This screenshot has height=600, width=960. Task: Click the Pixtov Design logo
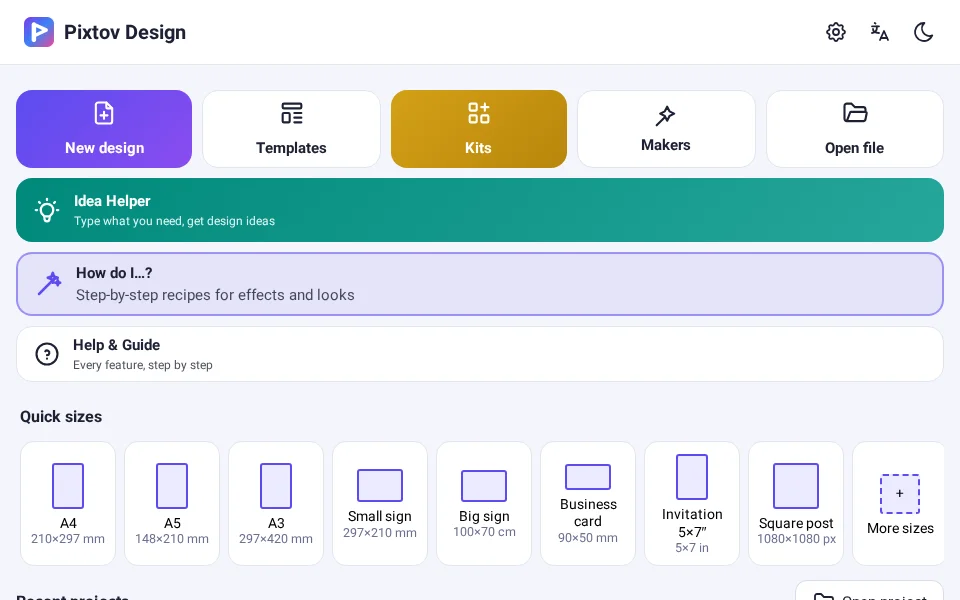(39, 32)
